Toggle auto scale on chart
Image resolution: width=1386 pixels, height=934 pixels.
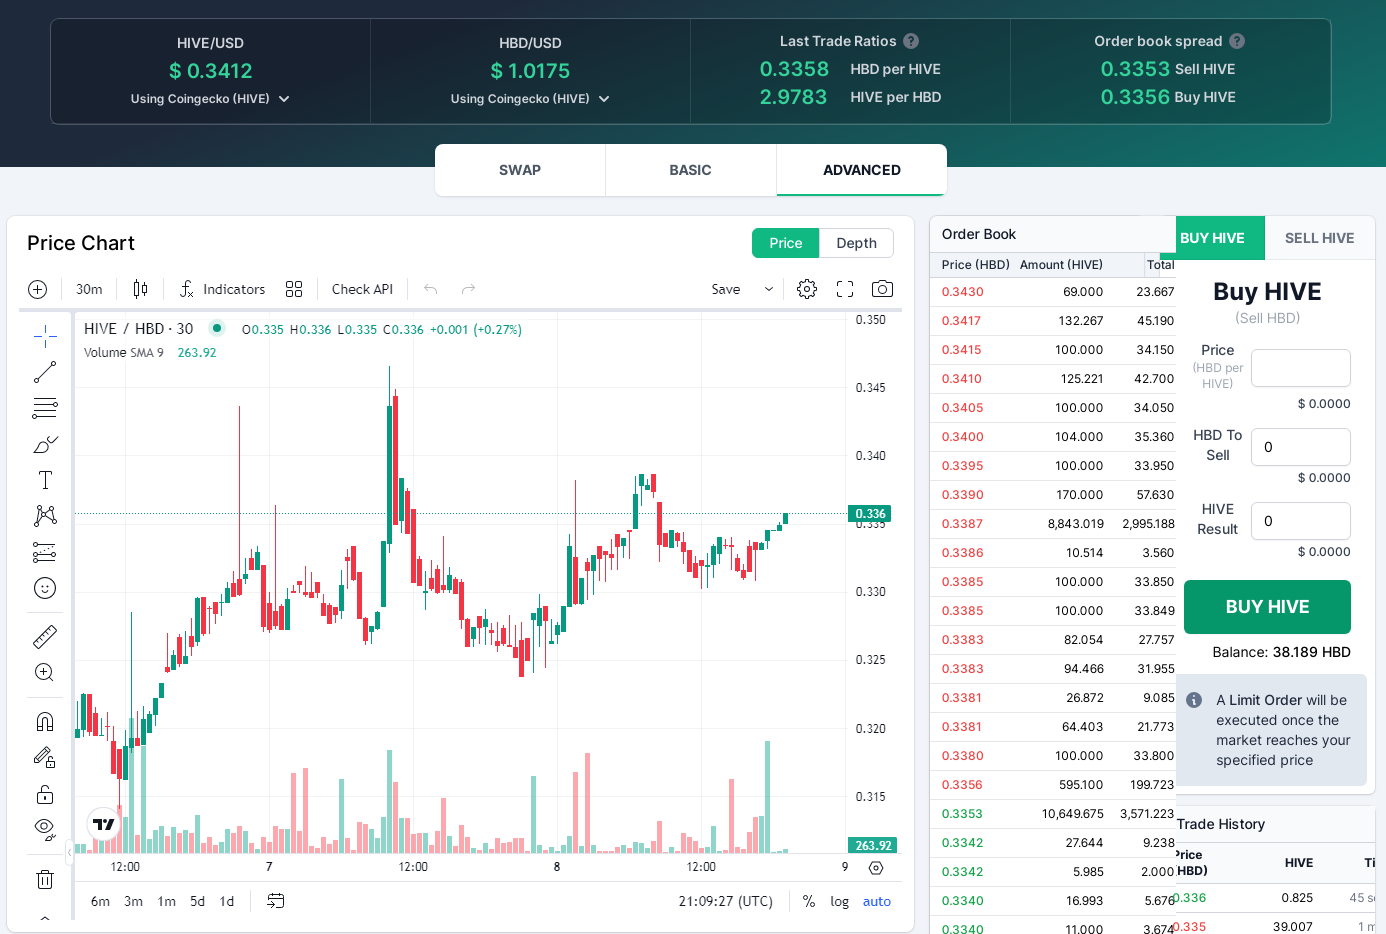877,901
